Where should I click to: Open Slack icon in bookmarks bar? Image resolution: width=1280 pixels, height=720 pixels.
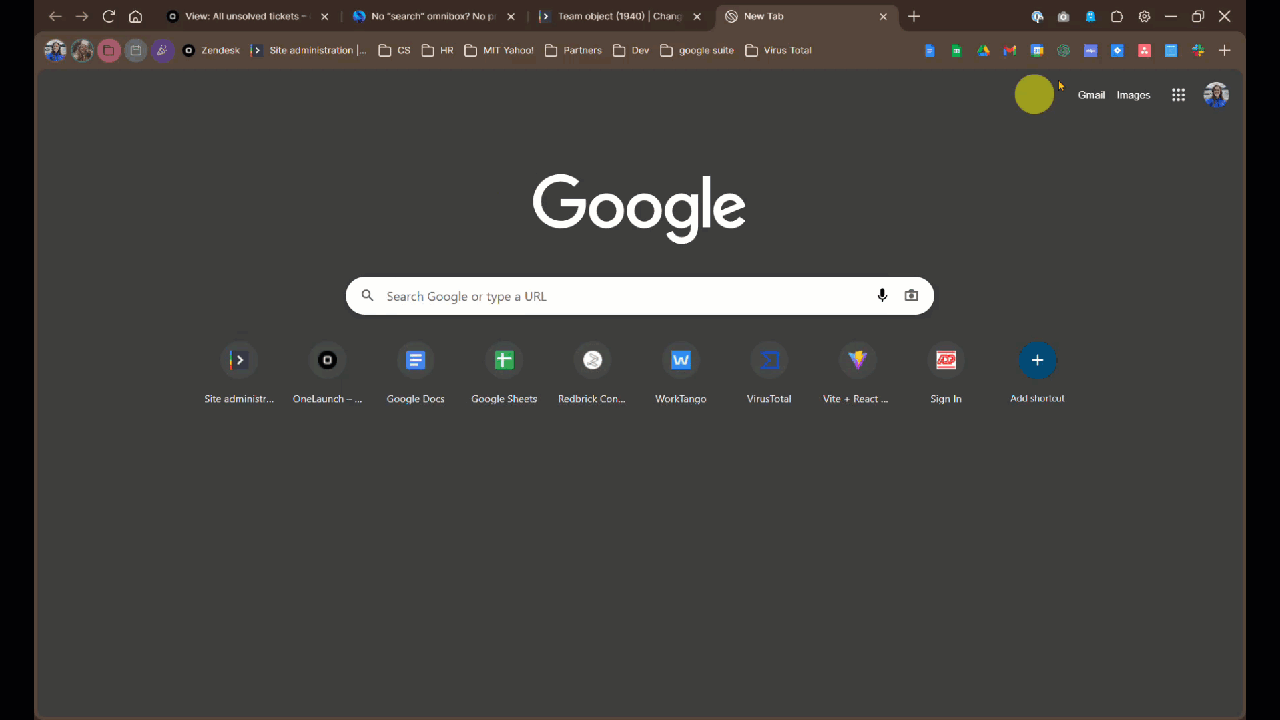(1198, 50)
